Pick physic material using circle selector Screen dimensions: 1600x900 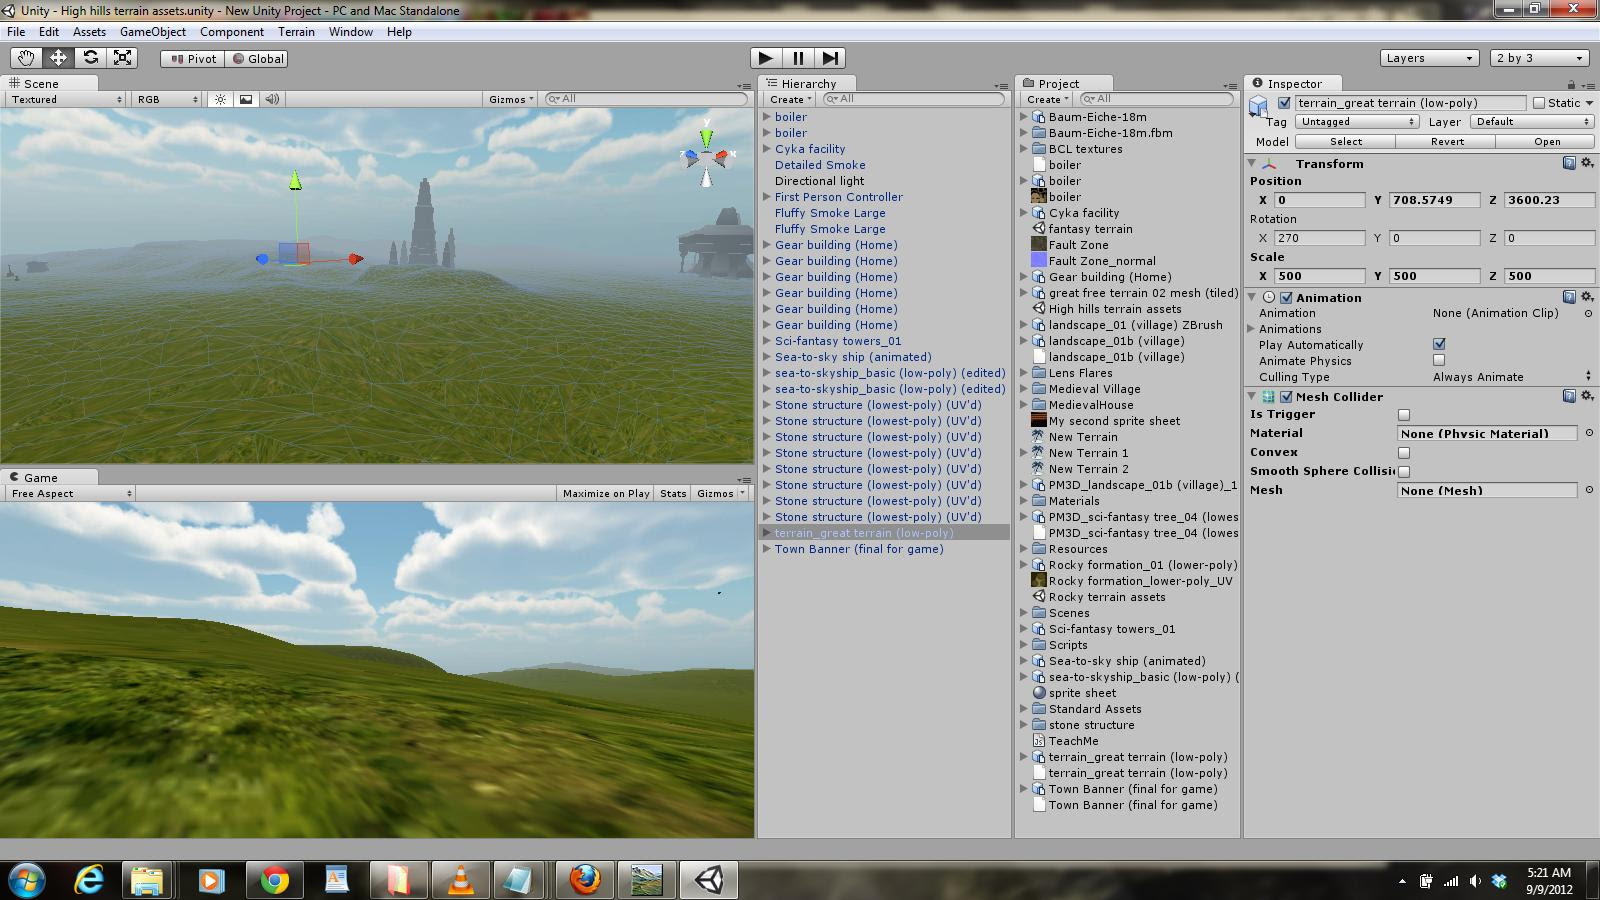(x=1589, y=433)
